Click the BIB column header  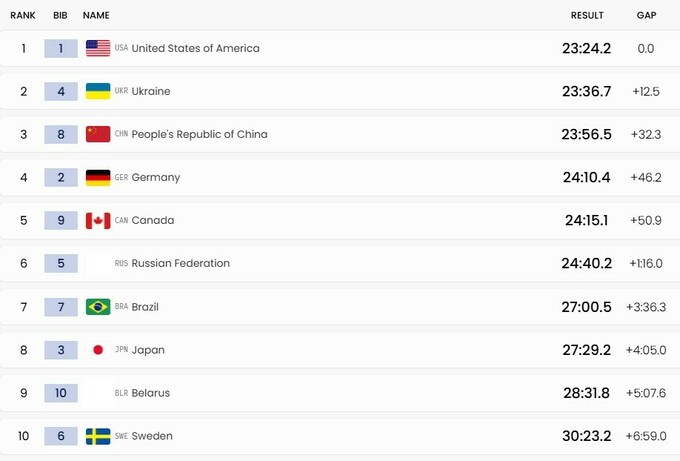(60, 16)
